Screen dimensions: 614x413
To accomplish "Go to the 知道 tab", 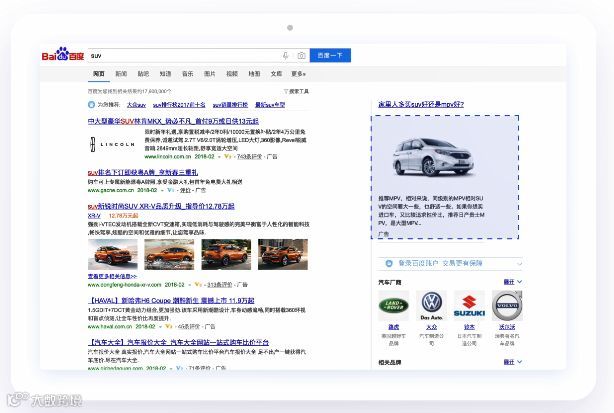I will tap(165, 74).
